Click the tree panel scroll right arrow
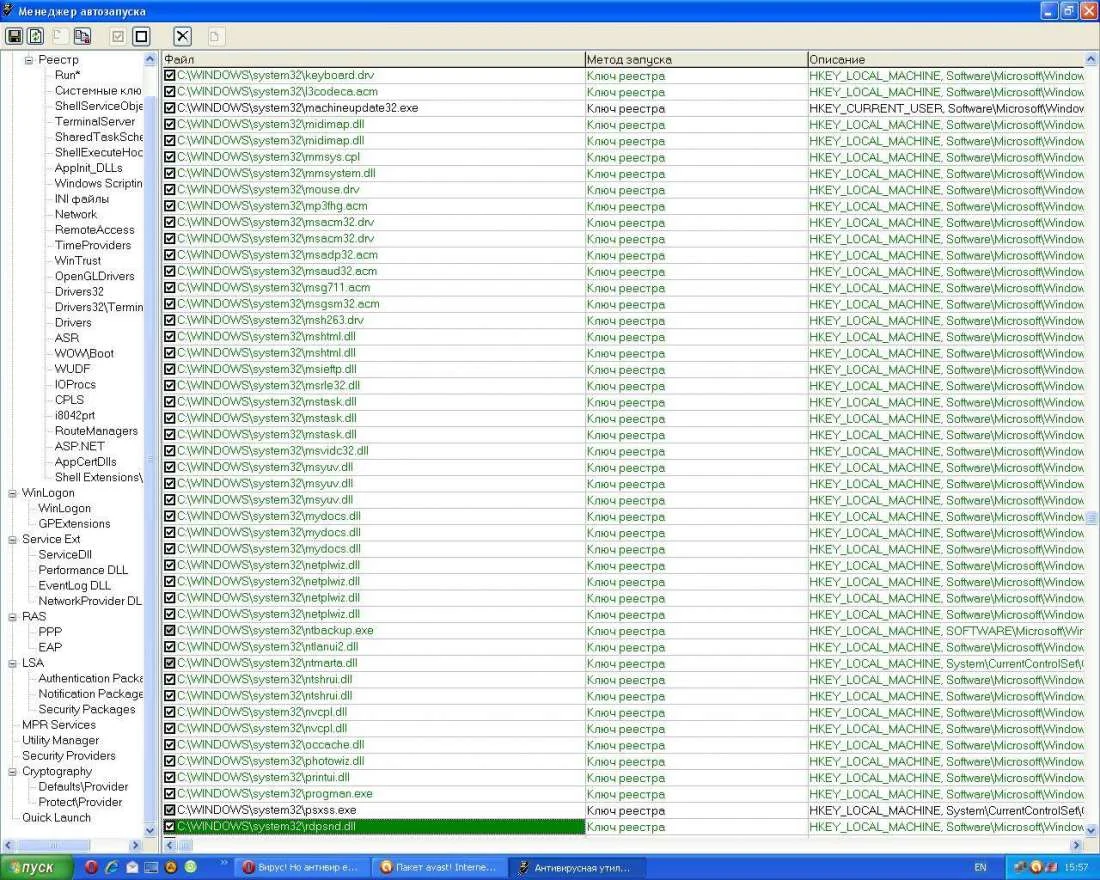Viewport: 1100px width, 880px height. tap(136, 845)
